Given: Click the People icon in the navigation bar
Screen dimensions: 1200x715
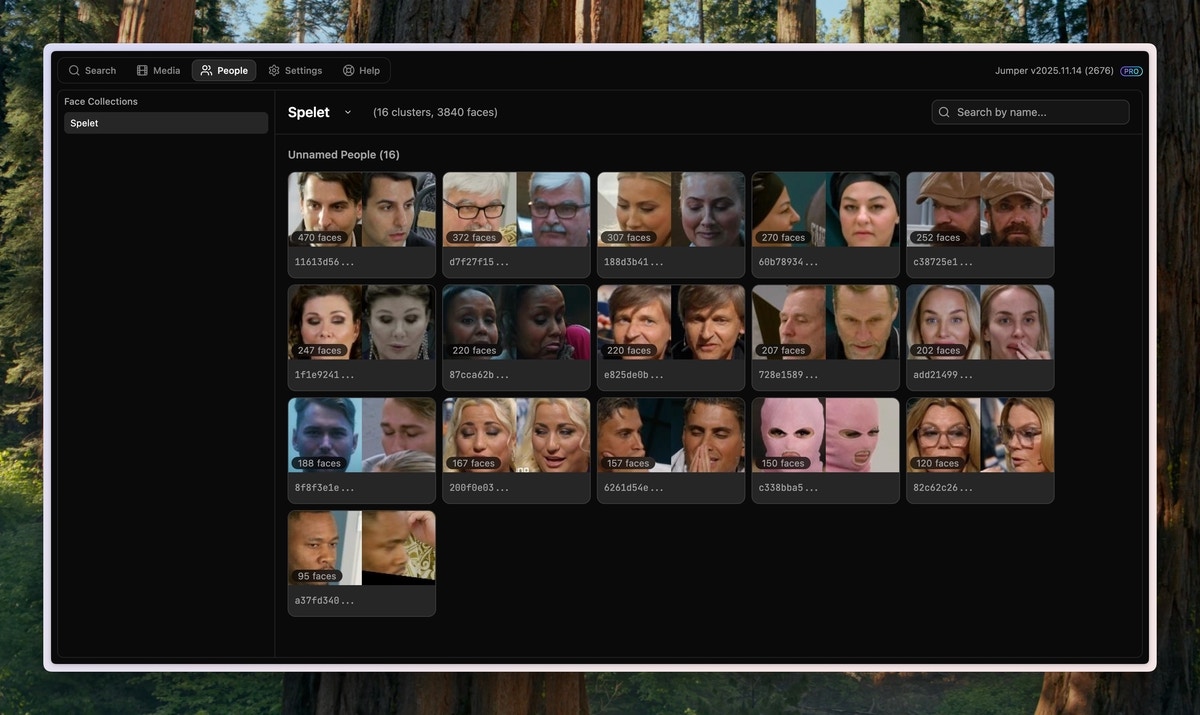Looking at the screenshot, I should (206, 69).
